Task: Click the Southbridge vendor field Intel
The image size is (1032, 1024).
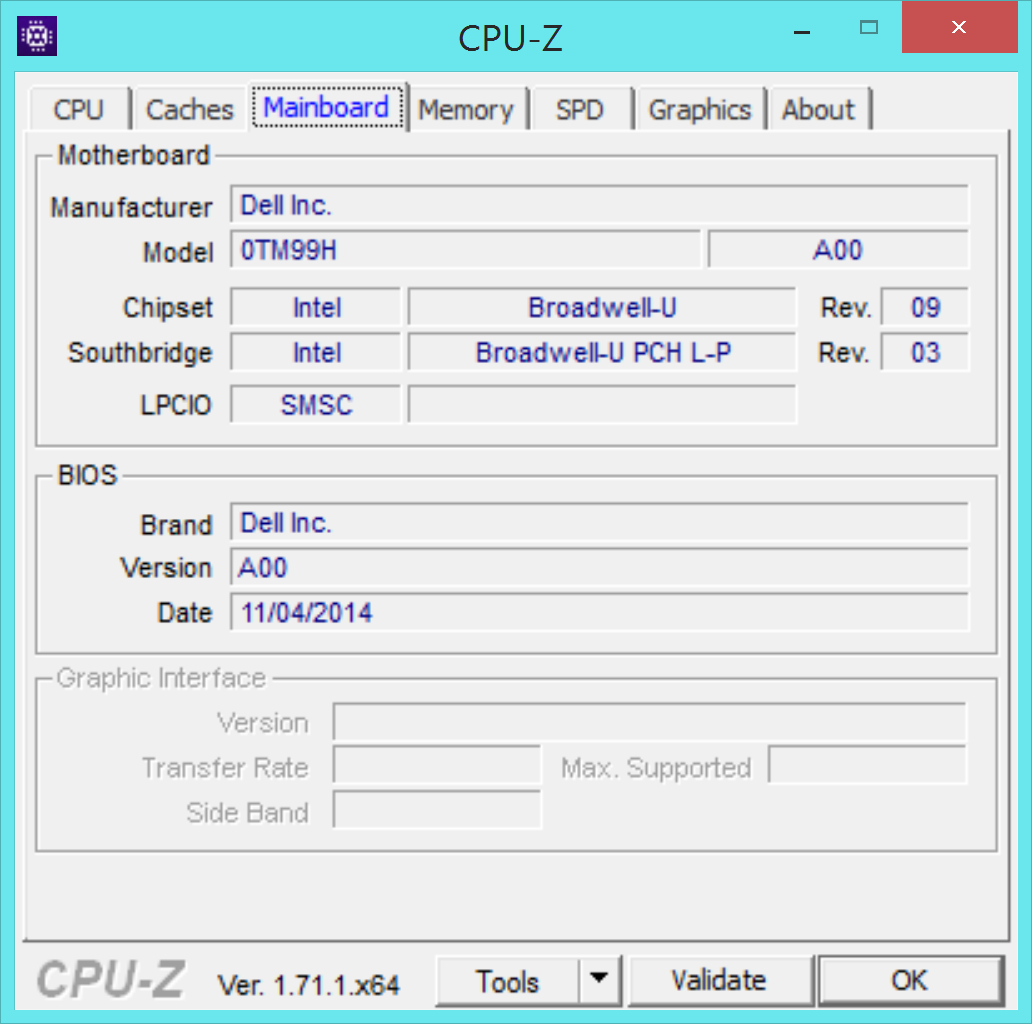Action: pyautogui.click(x=316, y=353)
